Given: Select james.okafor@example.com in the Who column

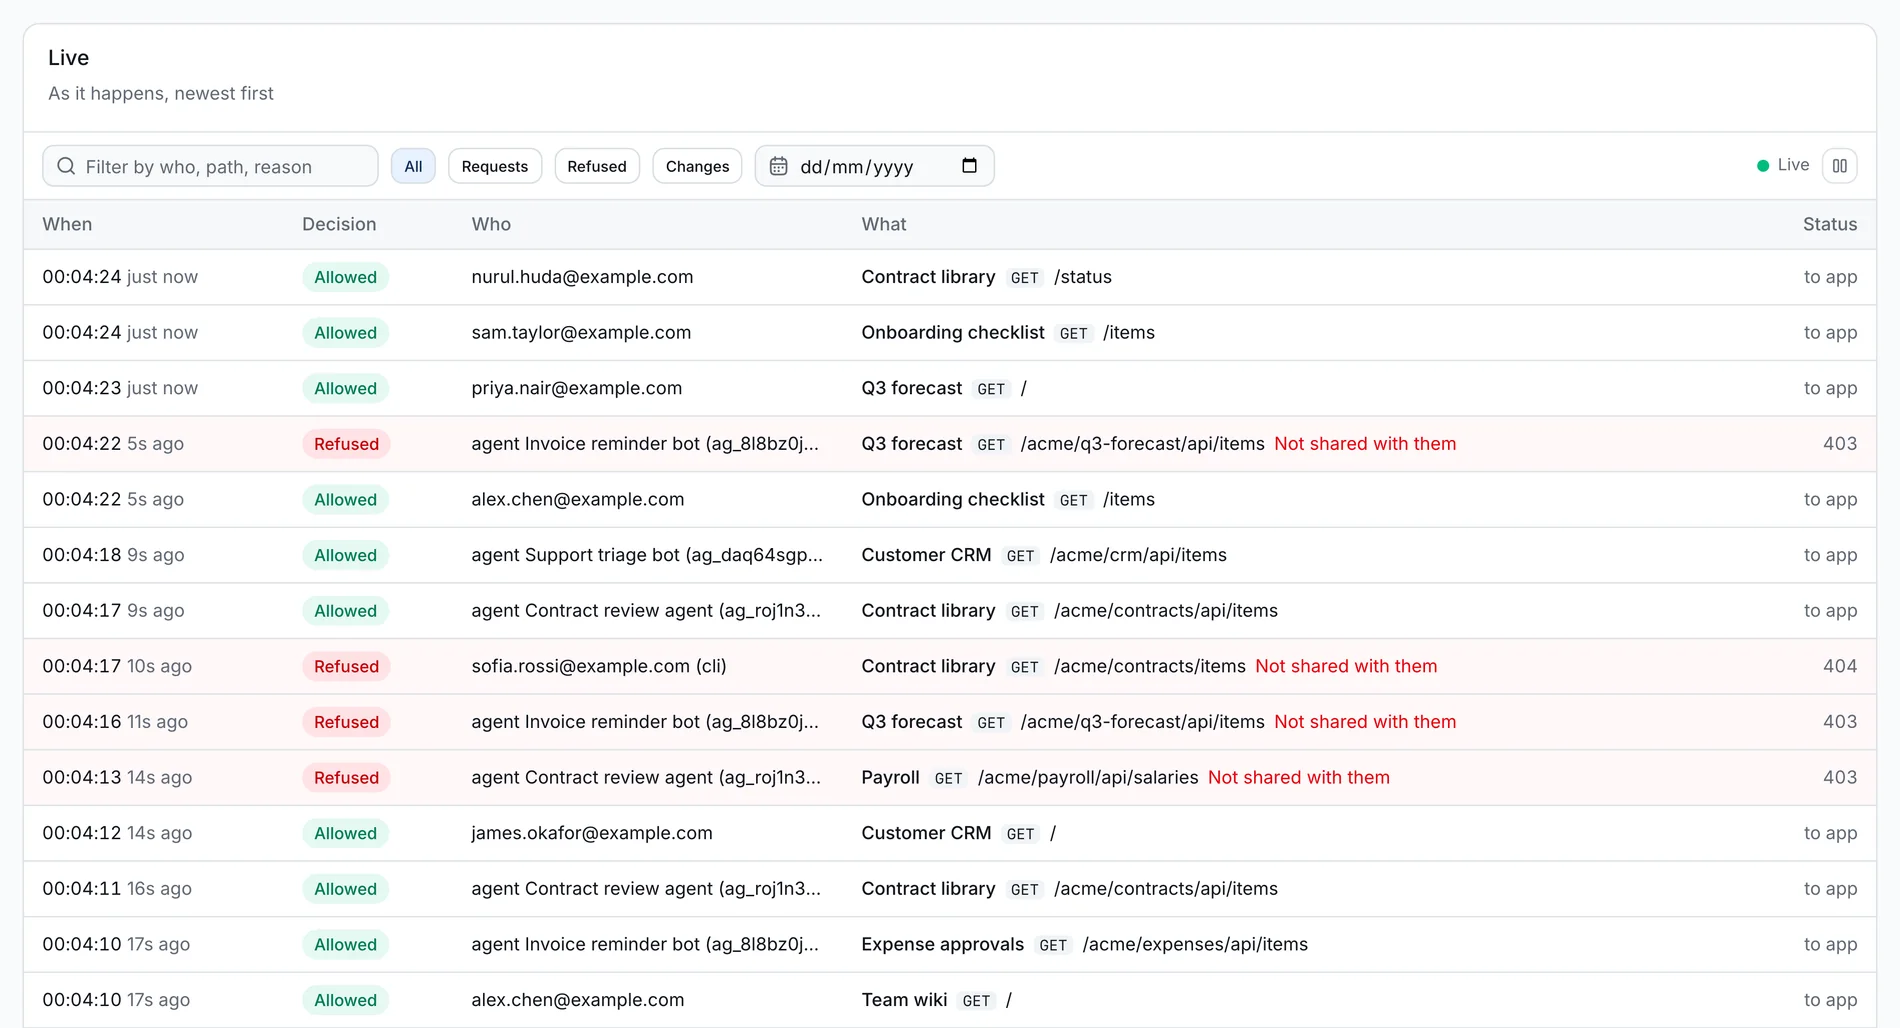Looking at the screenshot, I should [x=592, y=833].
